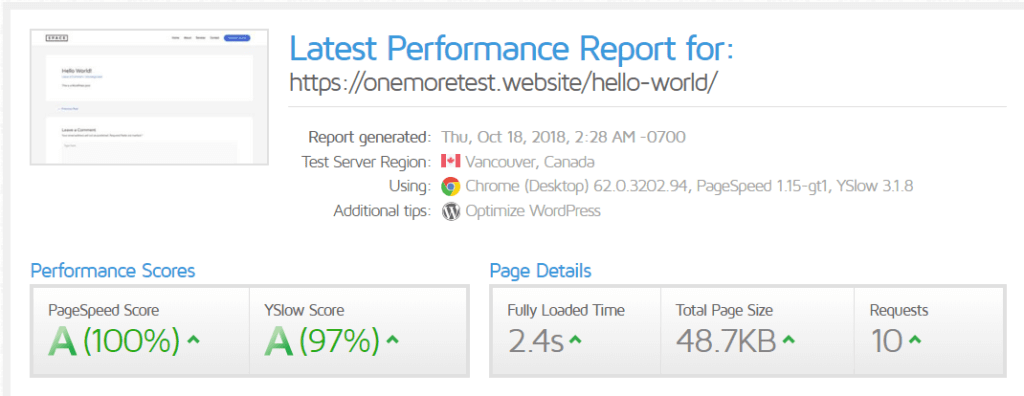Screen dimensions: 1024x396
Task: Click the green arrow next to 2.4s
Action: click(x=575, y=339)
